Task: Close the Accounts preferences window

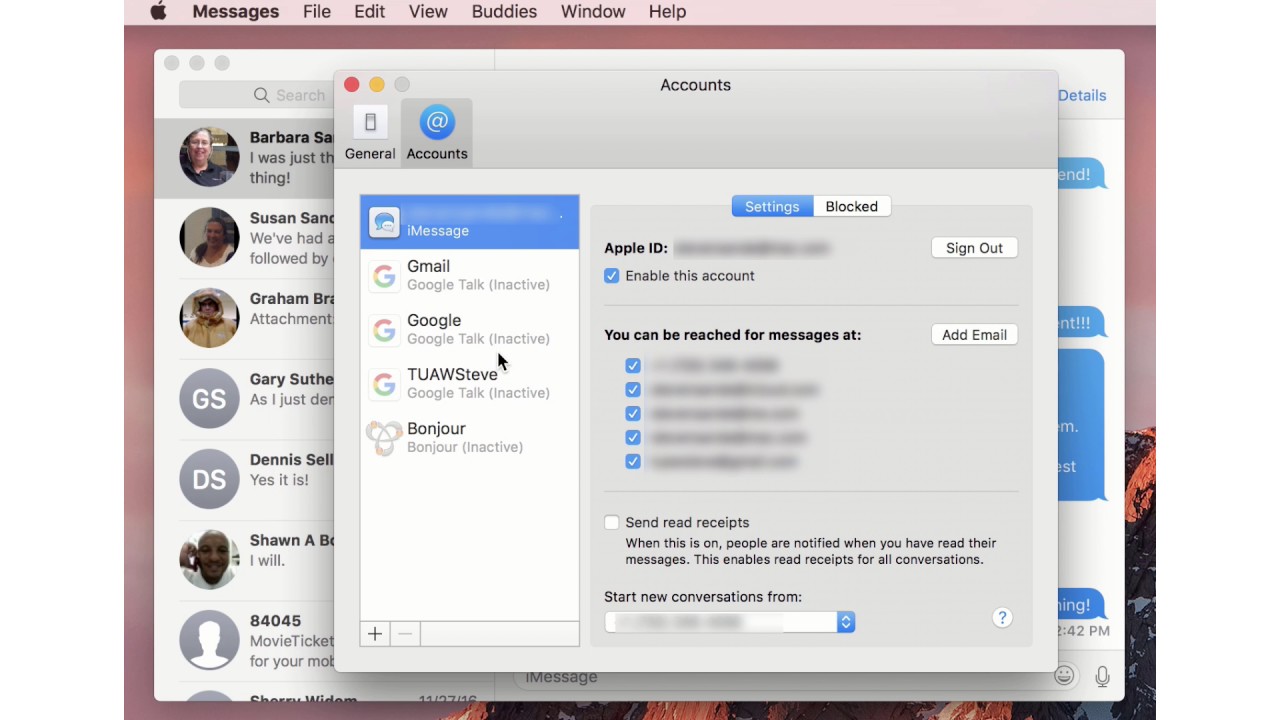Action: 351,85
